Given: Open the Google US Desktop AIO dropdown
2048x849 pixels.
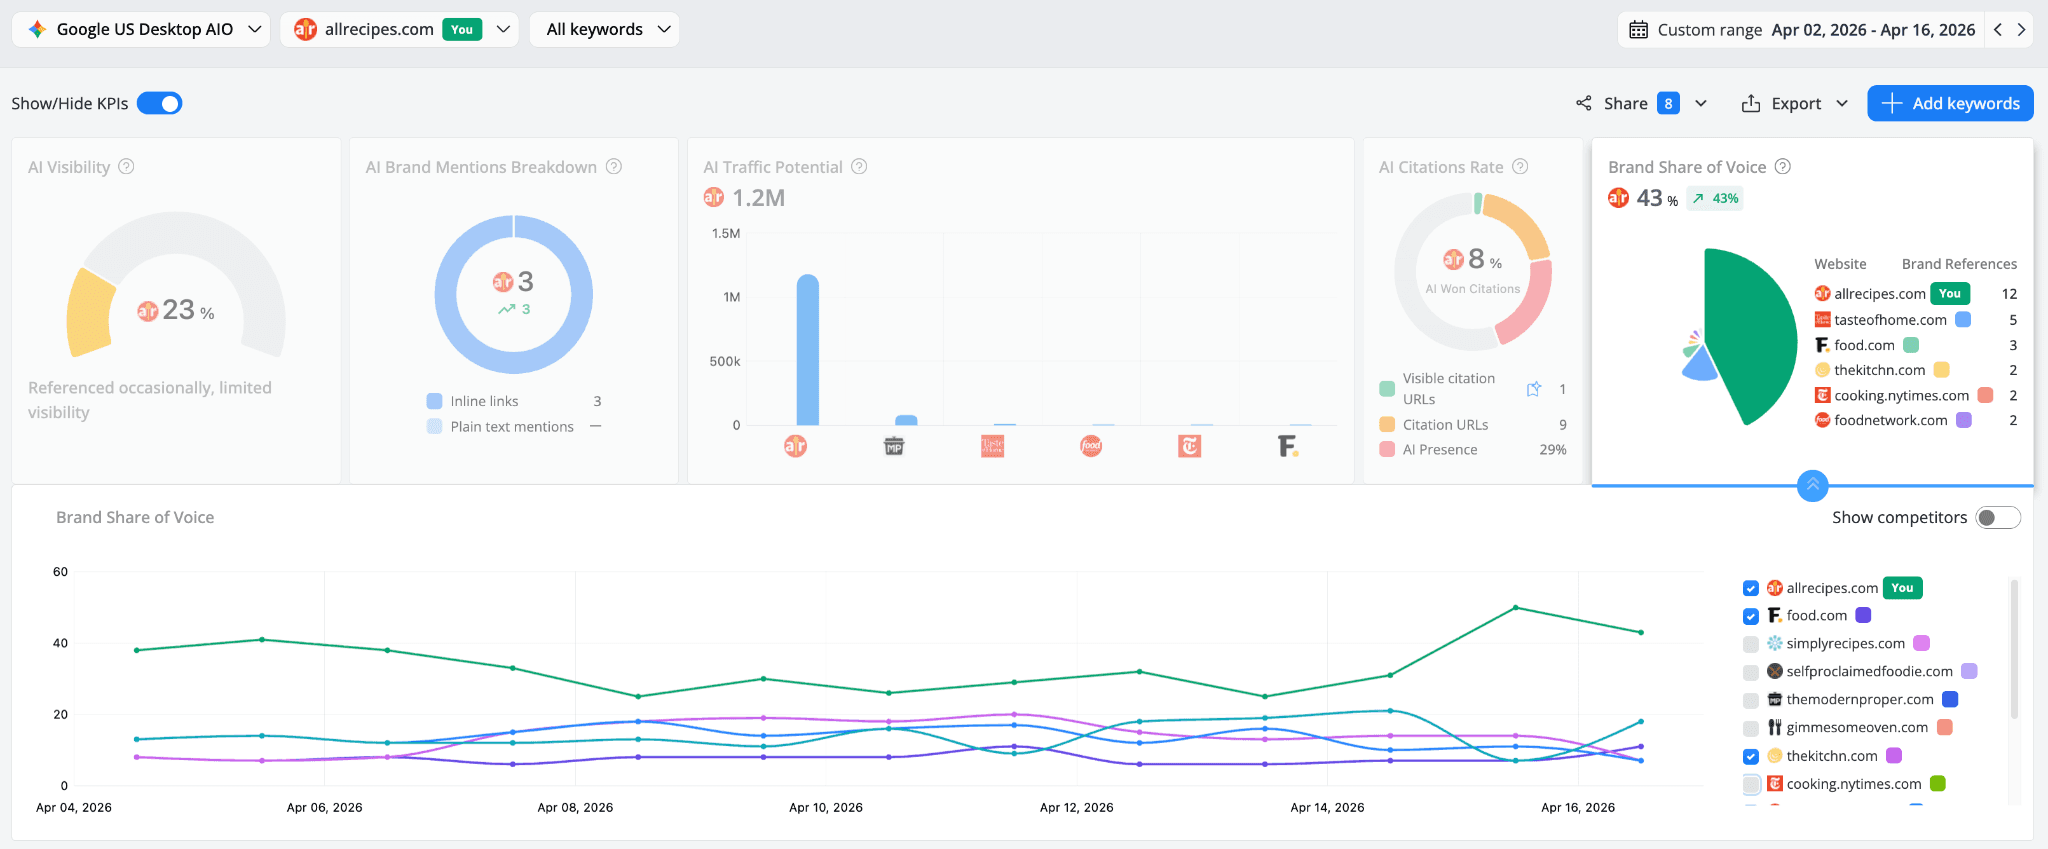Looking at the screenshot, I should [141, 29].
